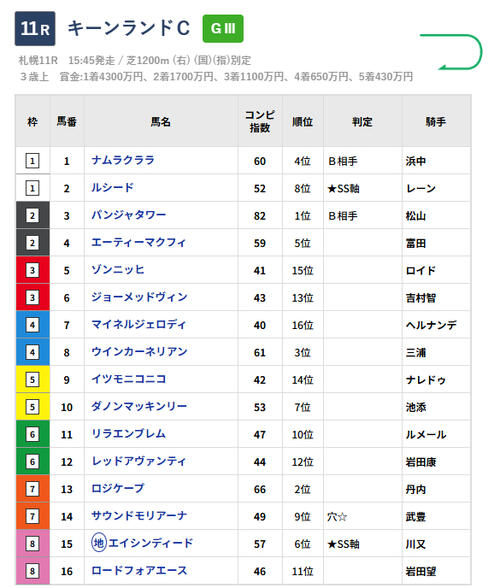This screenshot has width=500, height=588.
Task: Click the green GIII grade badge
Action: coord(223,28)
